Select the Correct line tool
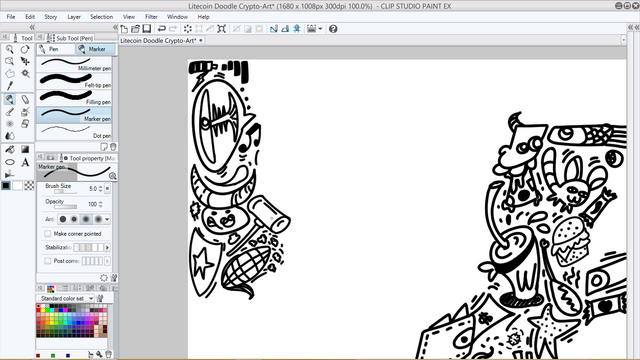This screenshot has height=360, width=640. 10,174
